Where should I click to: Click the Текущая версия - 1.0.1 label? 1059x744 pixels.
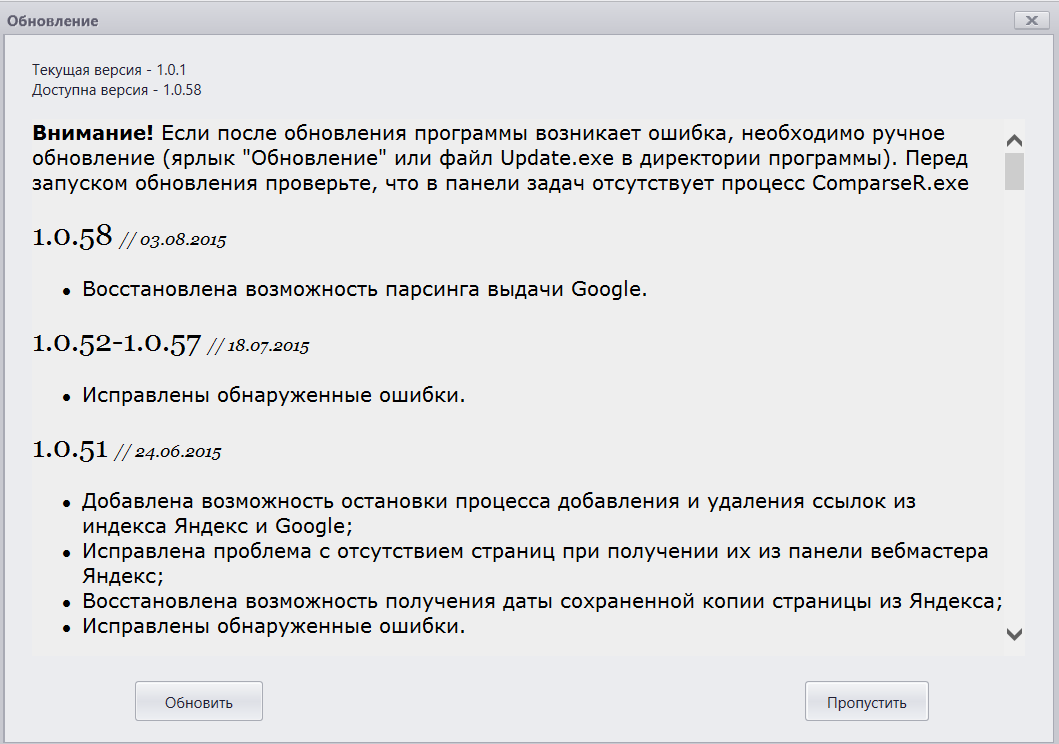coord(109,70)
